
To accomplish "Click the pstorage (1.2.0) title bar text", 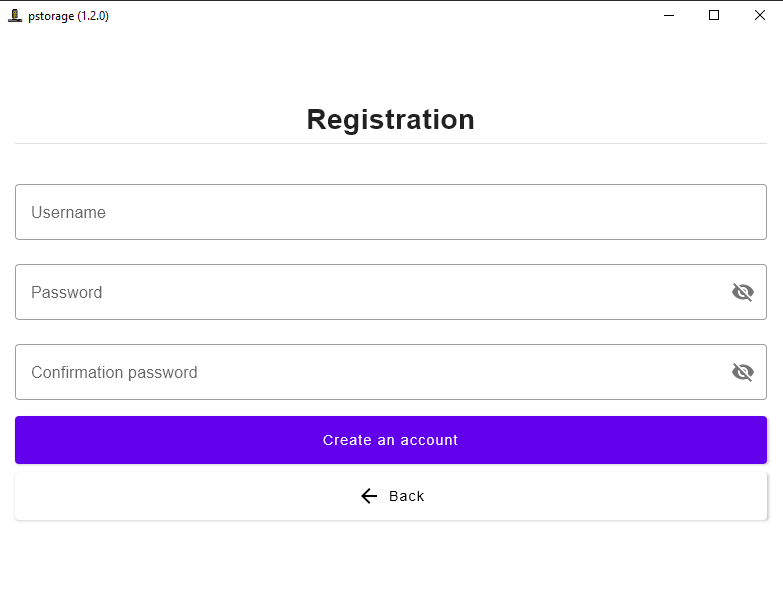I will [68, 15].
